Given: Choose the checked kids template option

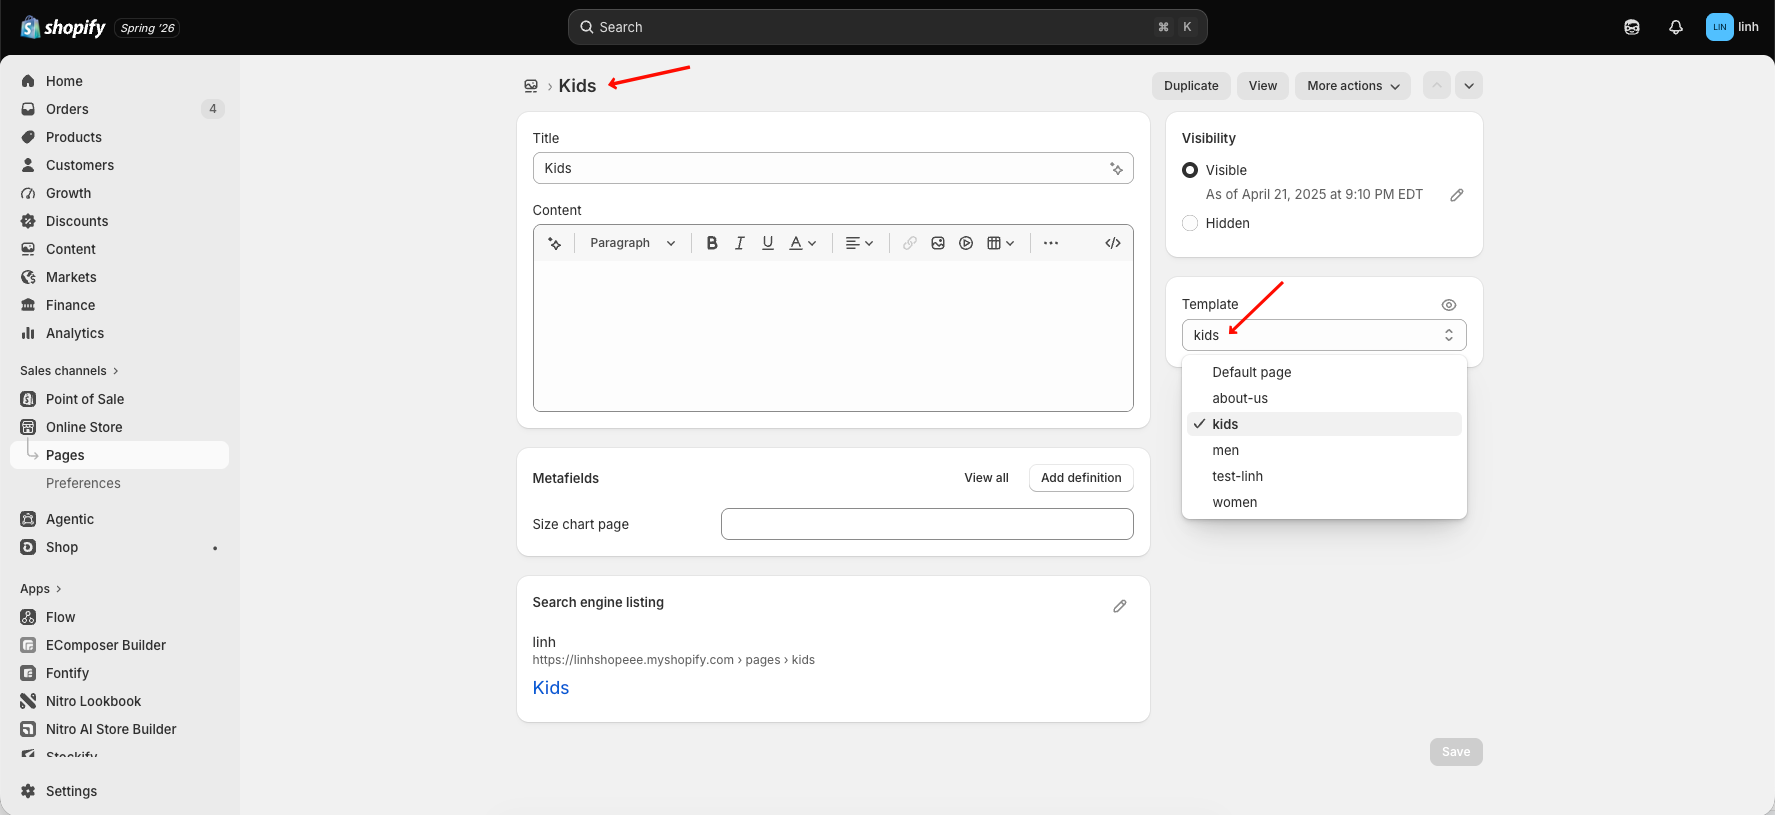Looking at the screenshot, I should [1324, 424].
